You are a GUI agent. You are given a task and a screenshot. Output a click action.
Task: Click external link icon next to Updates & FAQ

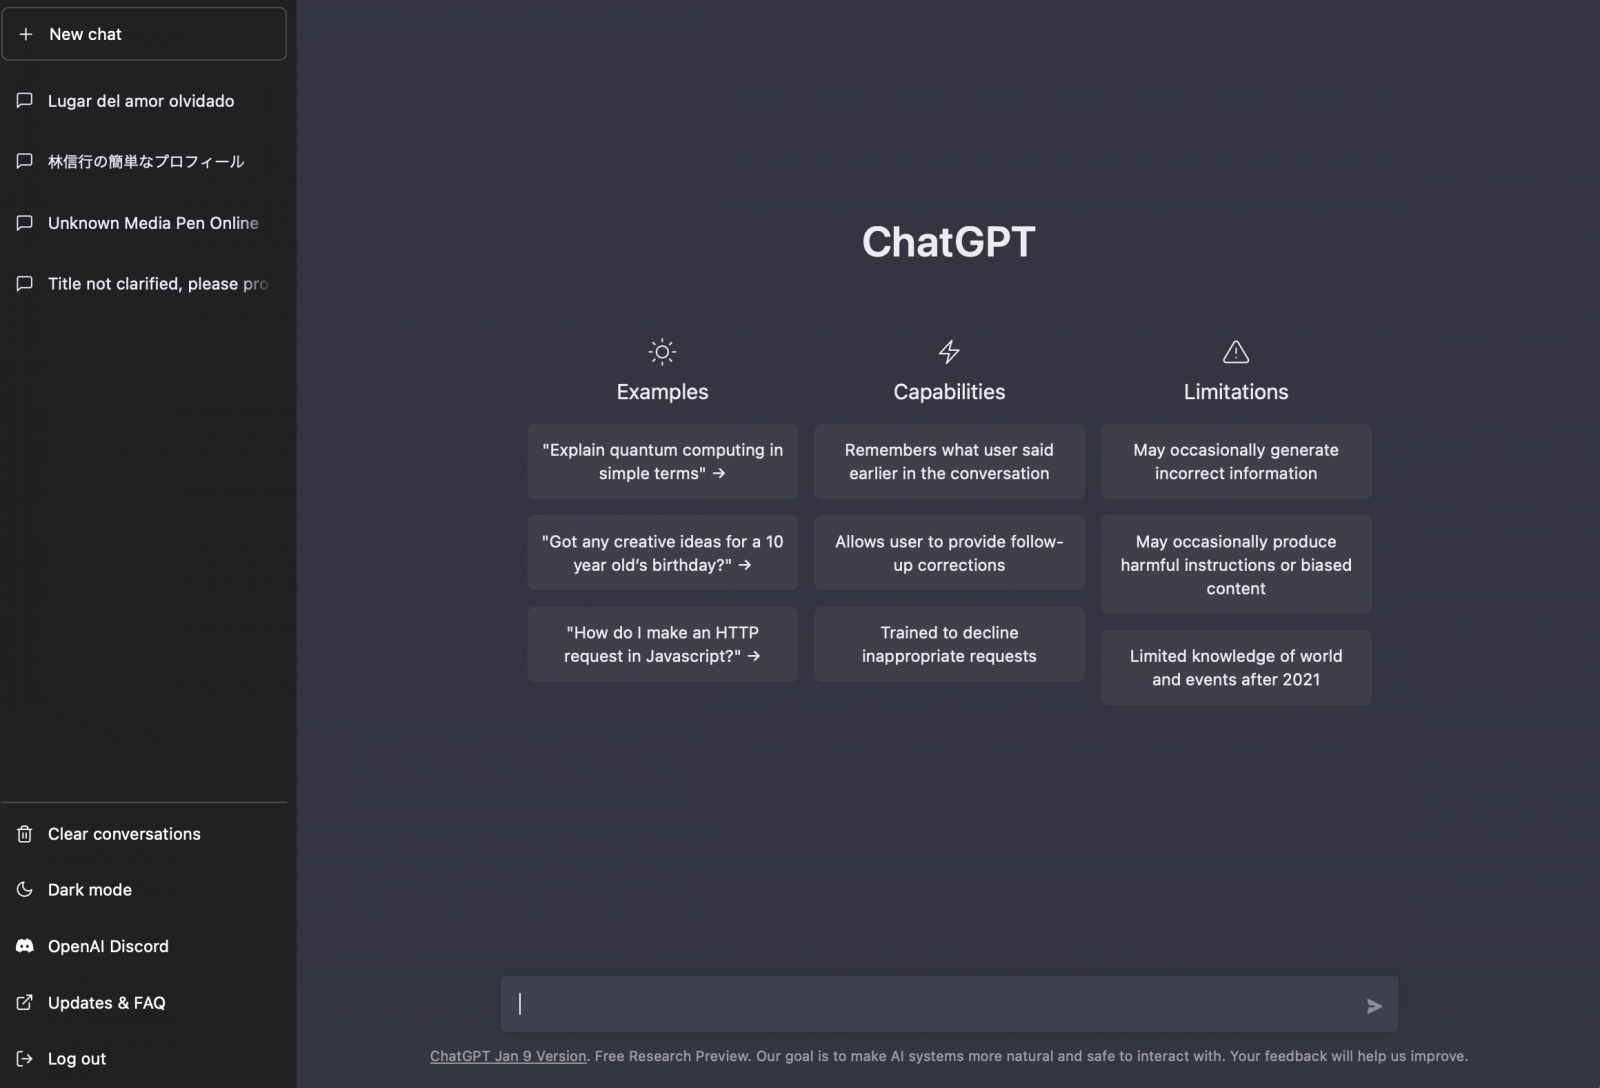25,1002
